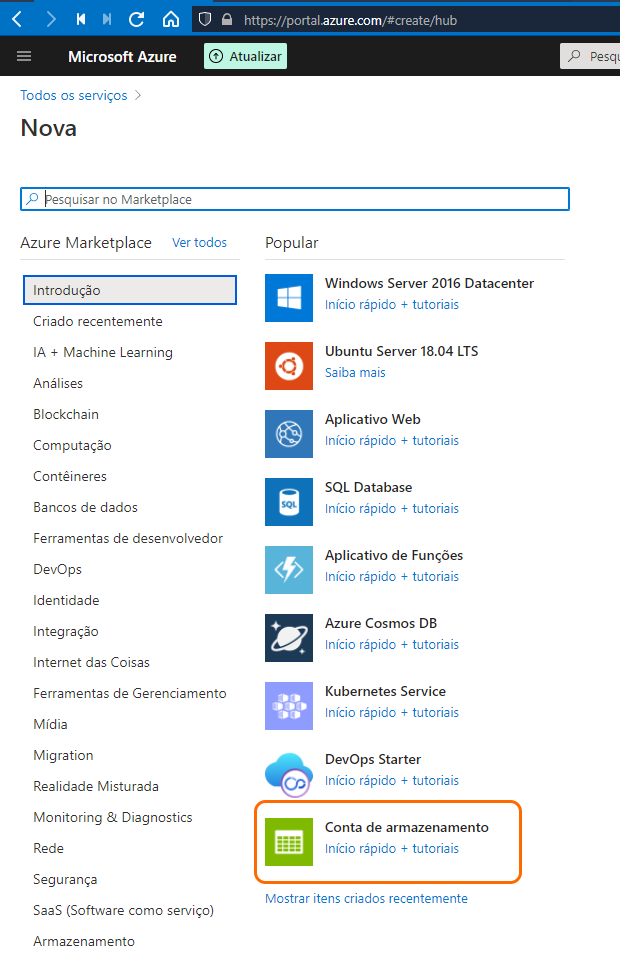Click the browser fast-forward button

(107, 20)
